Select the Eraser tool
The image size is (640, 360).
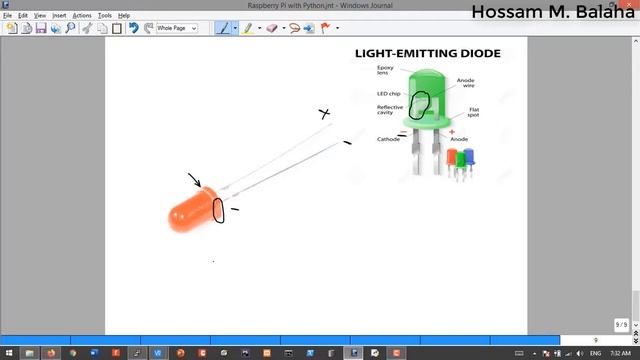[272, 28]
